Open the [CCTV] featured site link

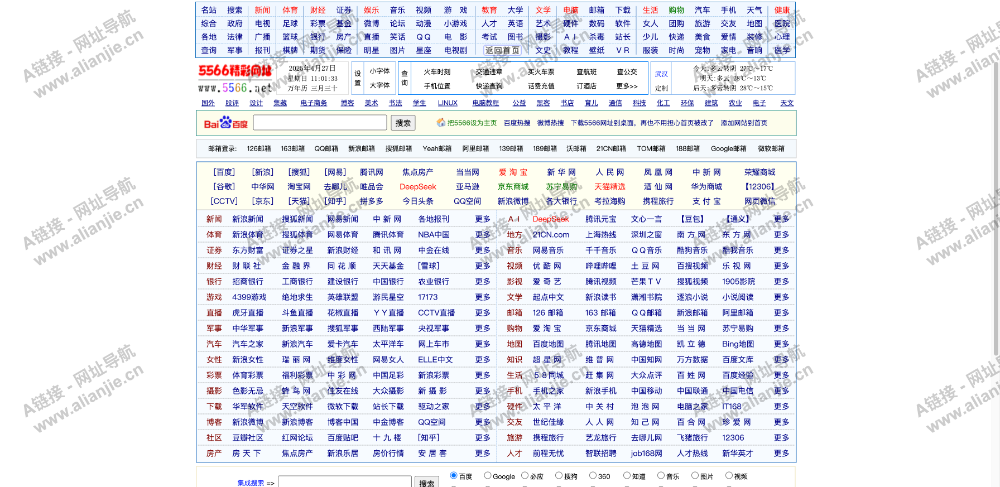224,201
